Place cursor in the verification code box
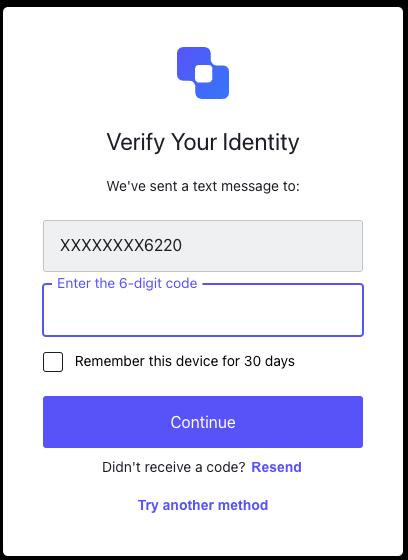This screenshot has height=560, width=408. pos(203,310)
